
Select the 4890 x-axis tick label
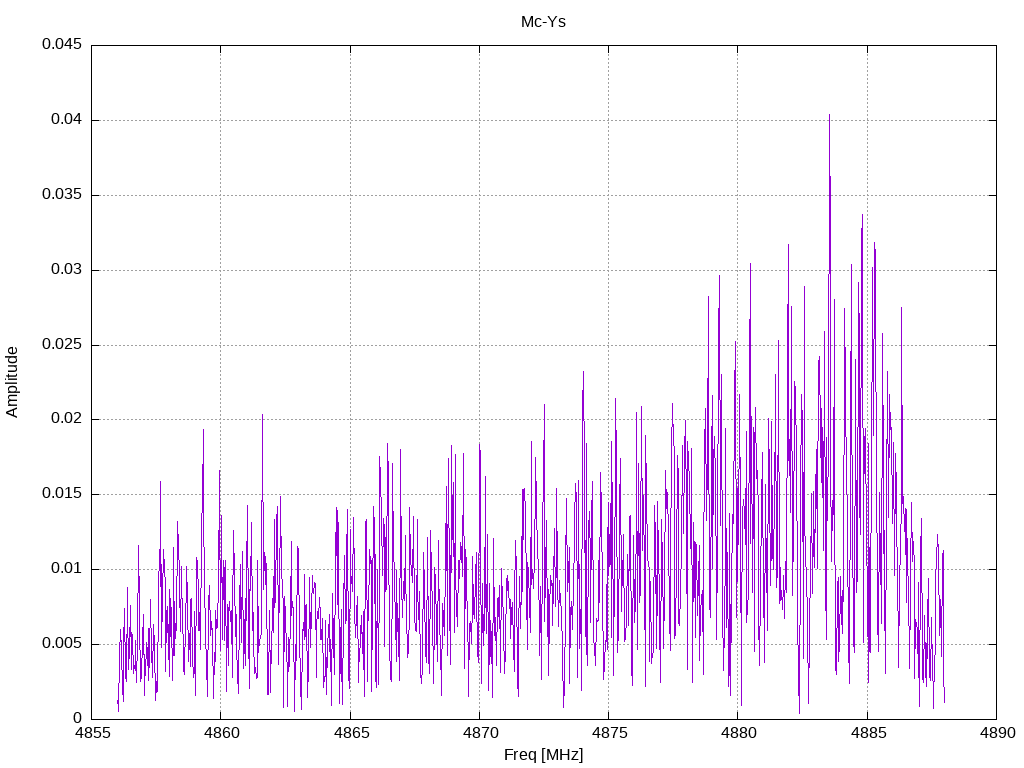click(996, 734)
